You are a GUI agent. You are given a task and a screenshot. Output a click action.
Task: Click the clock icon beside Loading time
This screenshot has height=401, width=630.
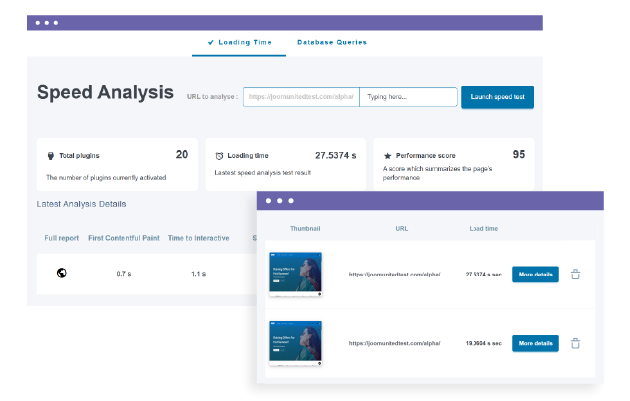[220, 156]
